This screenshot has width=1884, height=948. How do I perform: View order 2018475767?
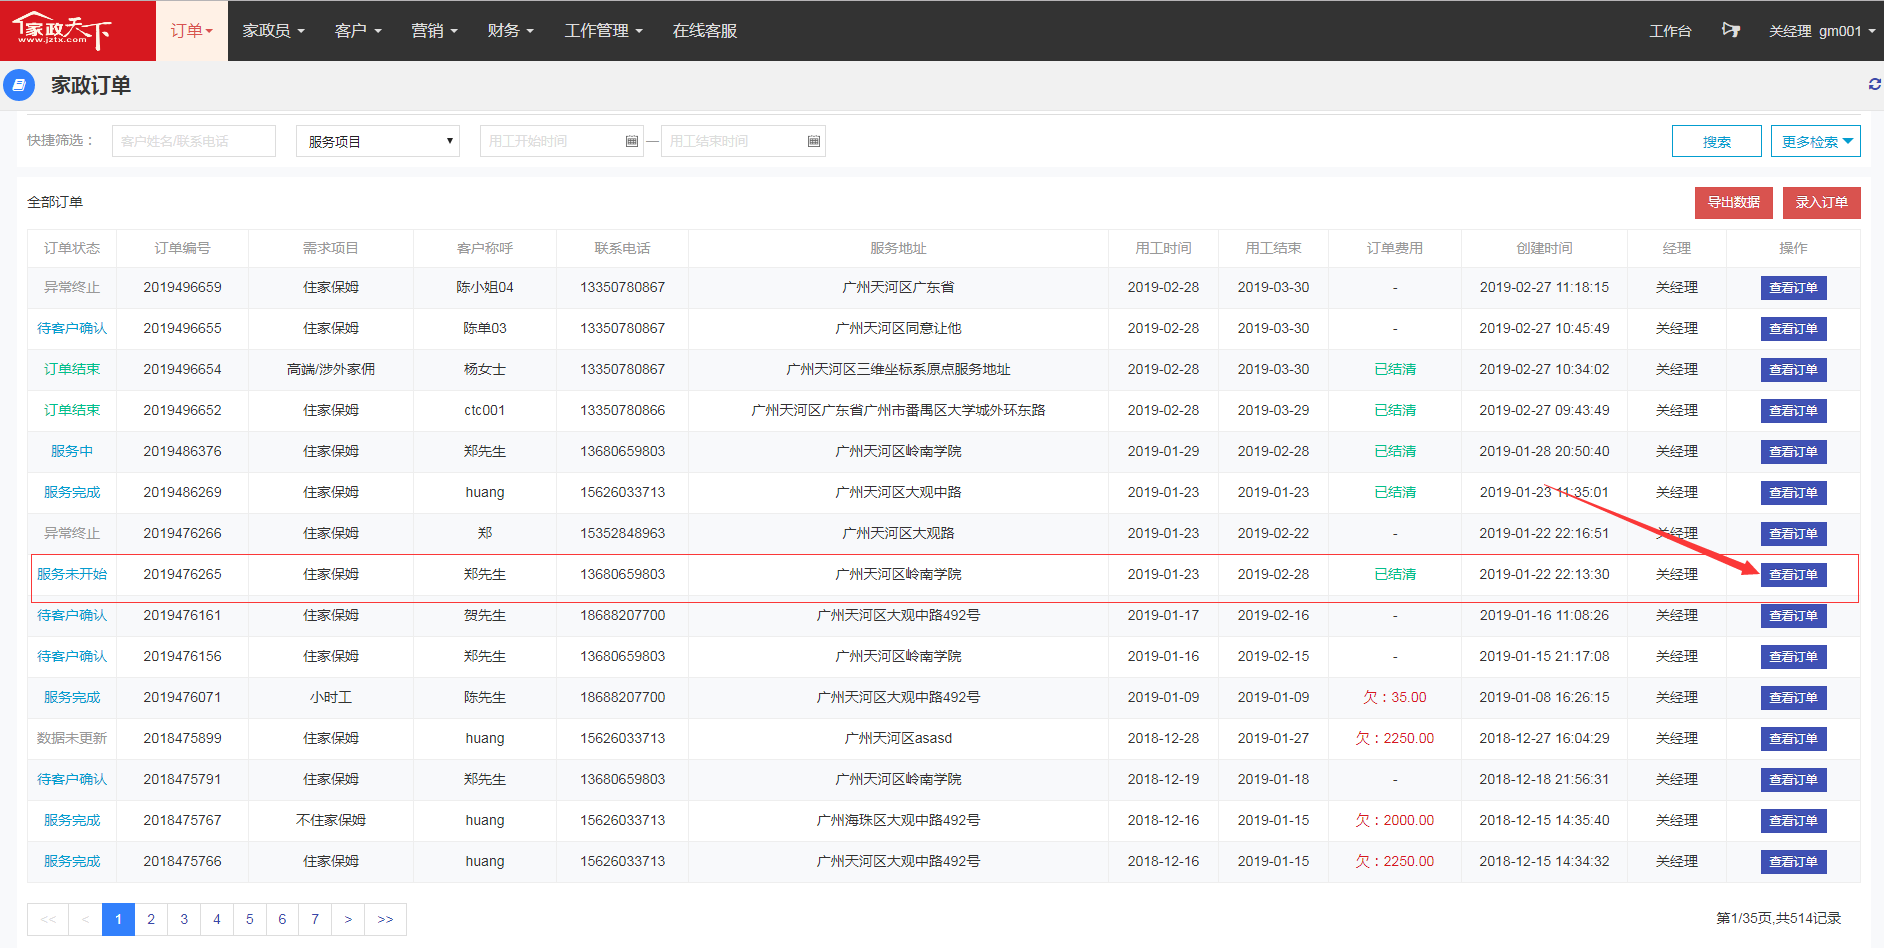click(x=1793, y=821)
